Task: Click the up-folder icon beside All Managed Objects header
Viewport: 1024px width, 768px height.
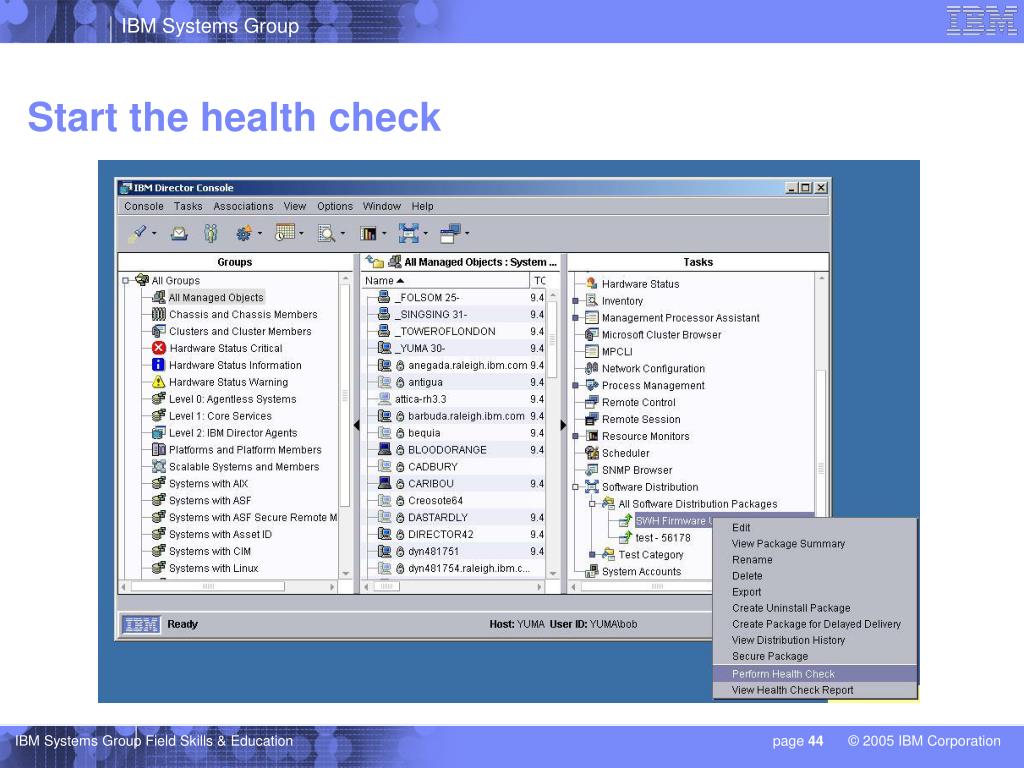Action: (x=374, y=262)
